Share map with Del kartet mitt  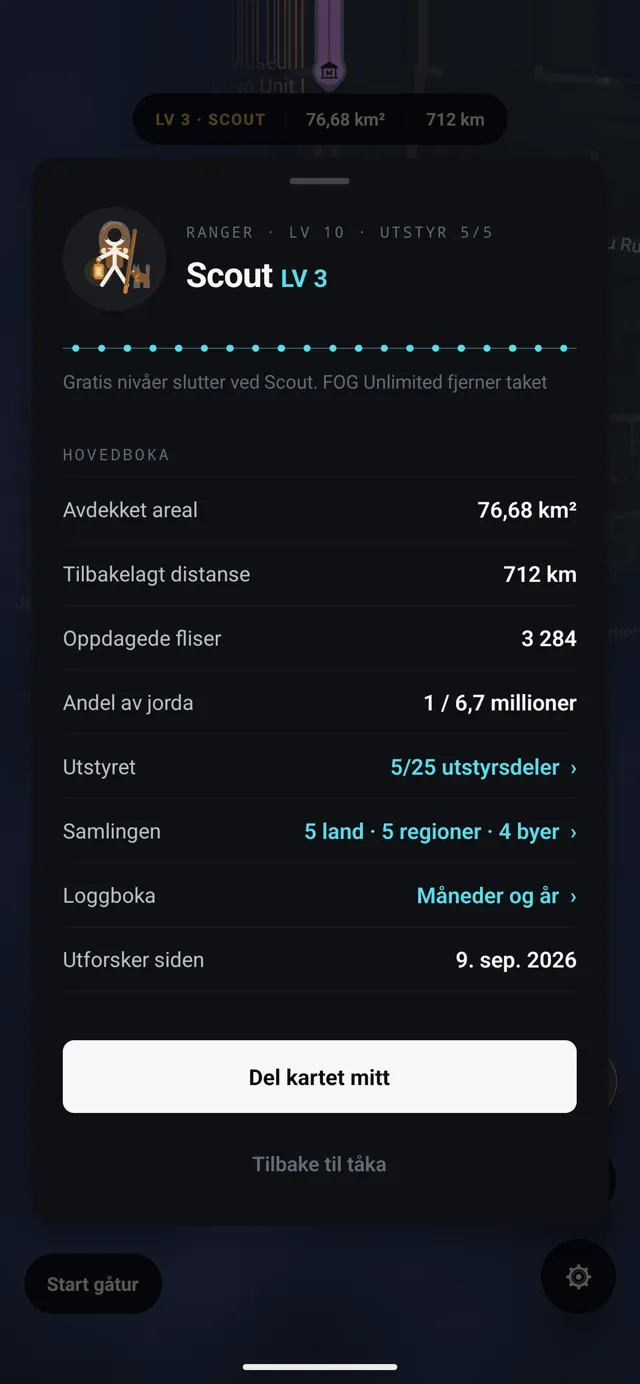click(320, 1077)
